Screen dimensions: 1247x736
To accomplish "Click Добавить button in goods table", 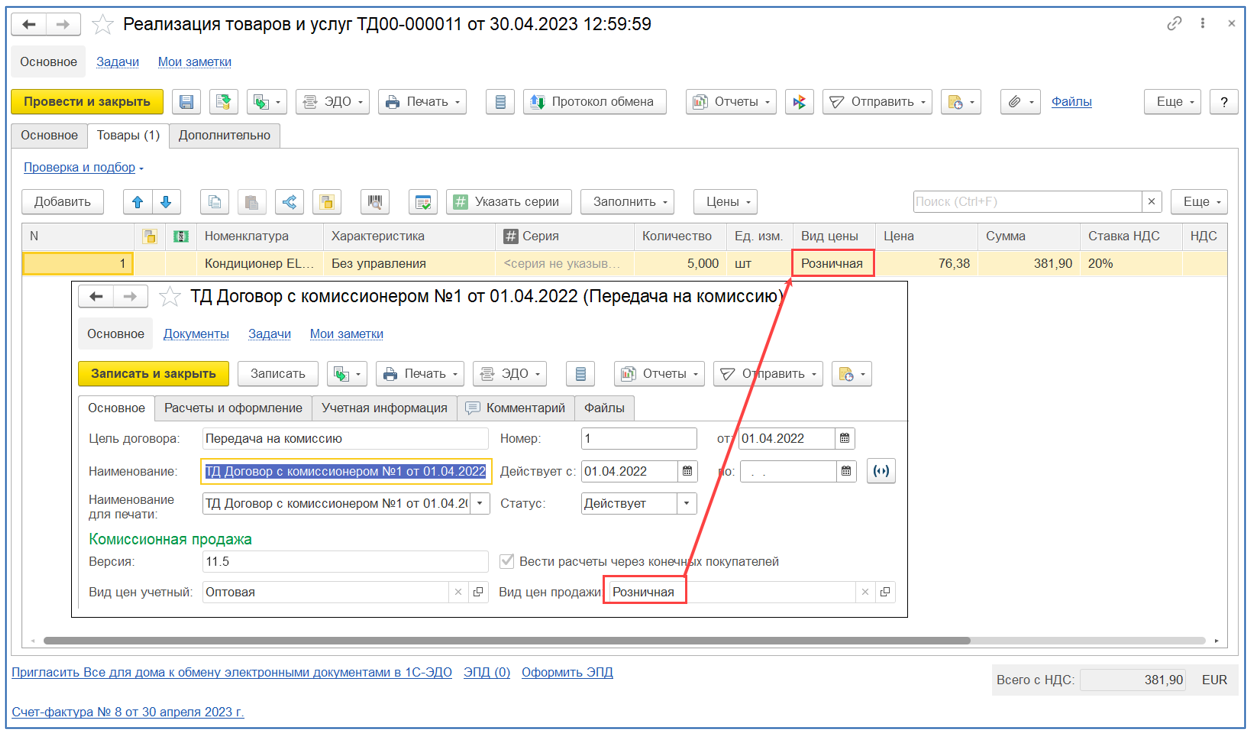I will (x=62, y=202).
